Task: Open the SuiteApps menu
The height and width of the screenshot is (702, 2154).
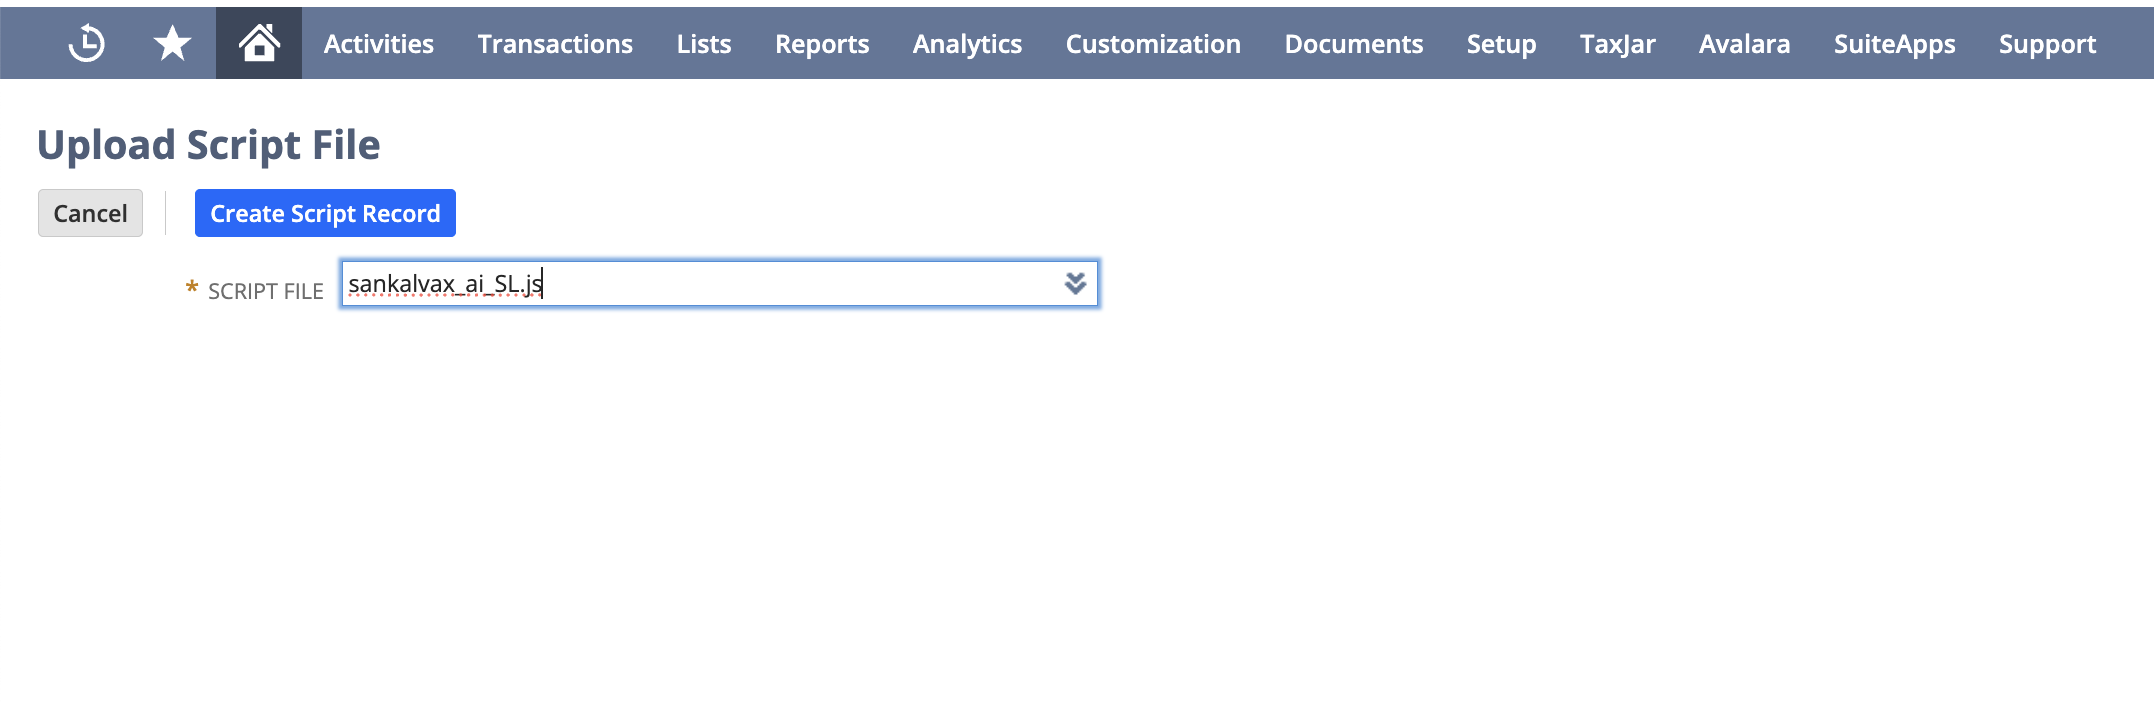Action: [x=1895, y=44]
